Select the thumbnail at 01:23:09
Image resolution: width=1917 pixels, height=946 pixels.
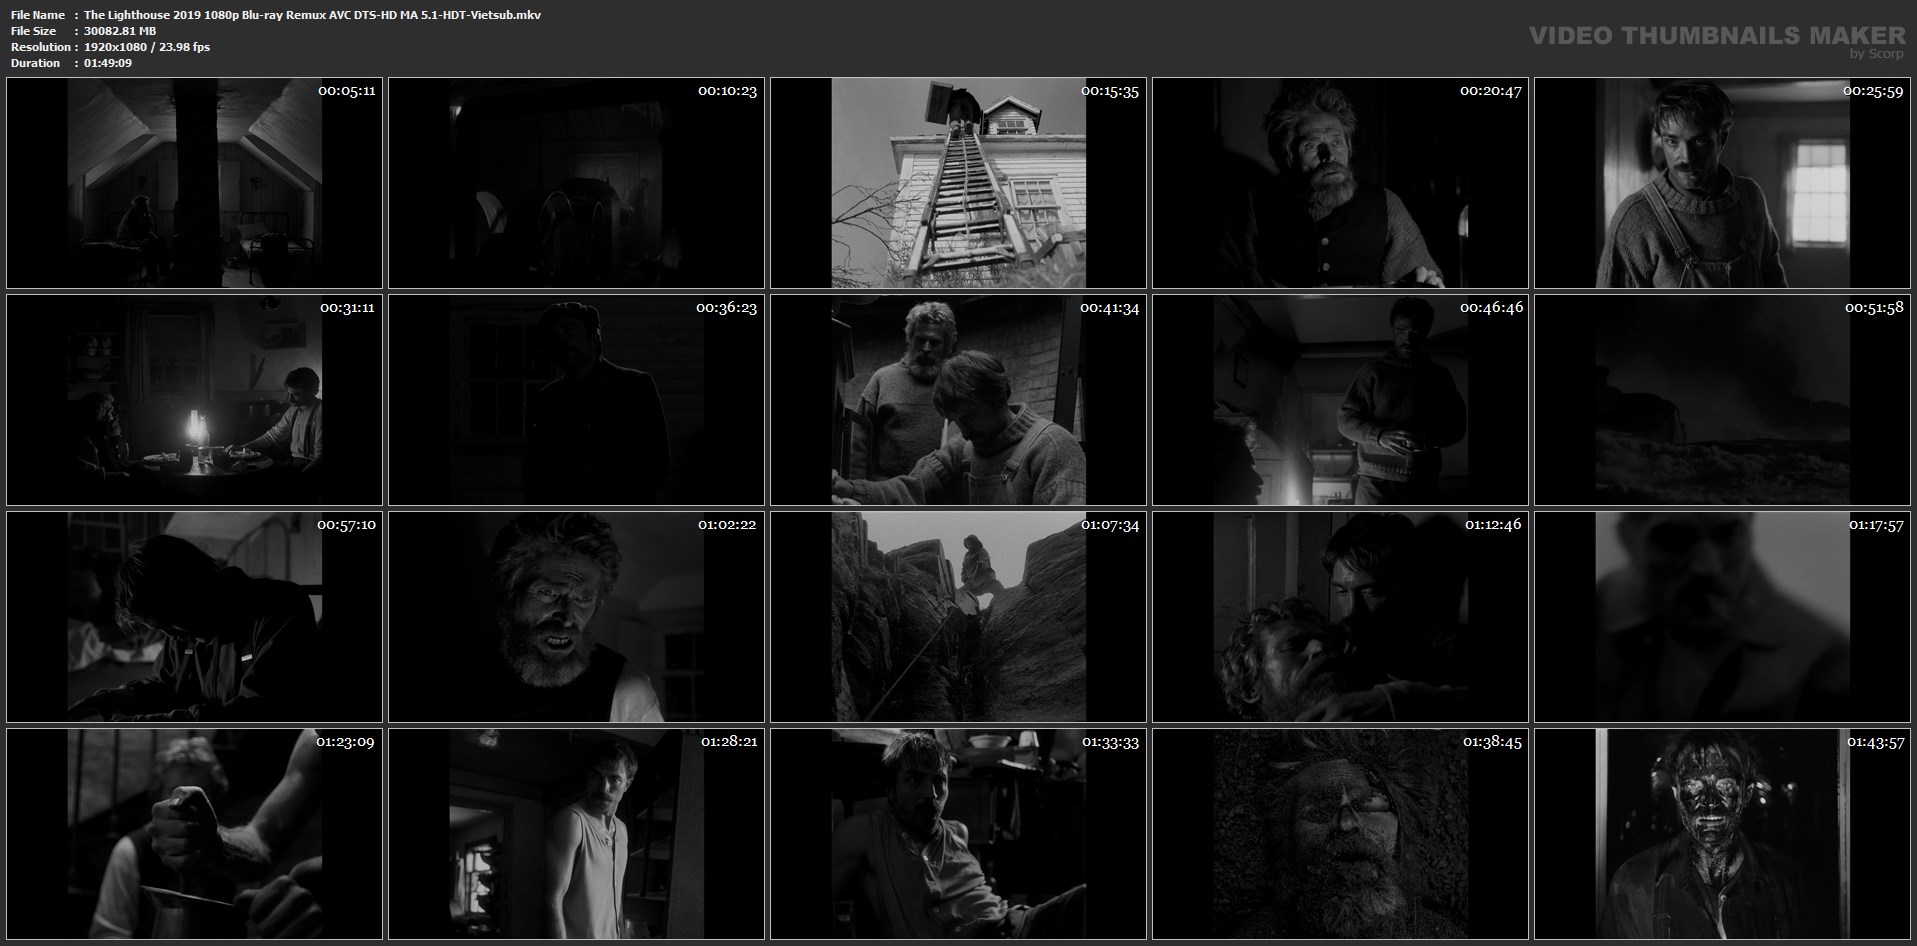point(194,834)
